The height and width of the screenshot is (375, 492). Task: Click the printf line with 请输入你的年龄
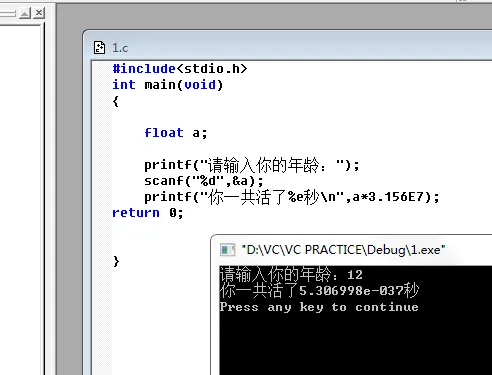pos(252,165)
